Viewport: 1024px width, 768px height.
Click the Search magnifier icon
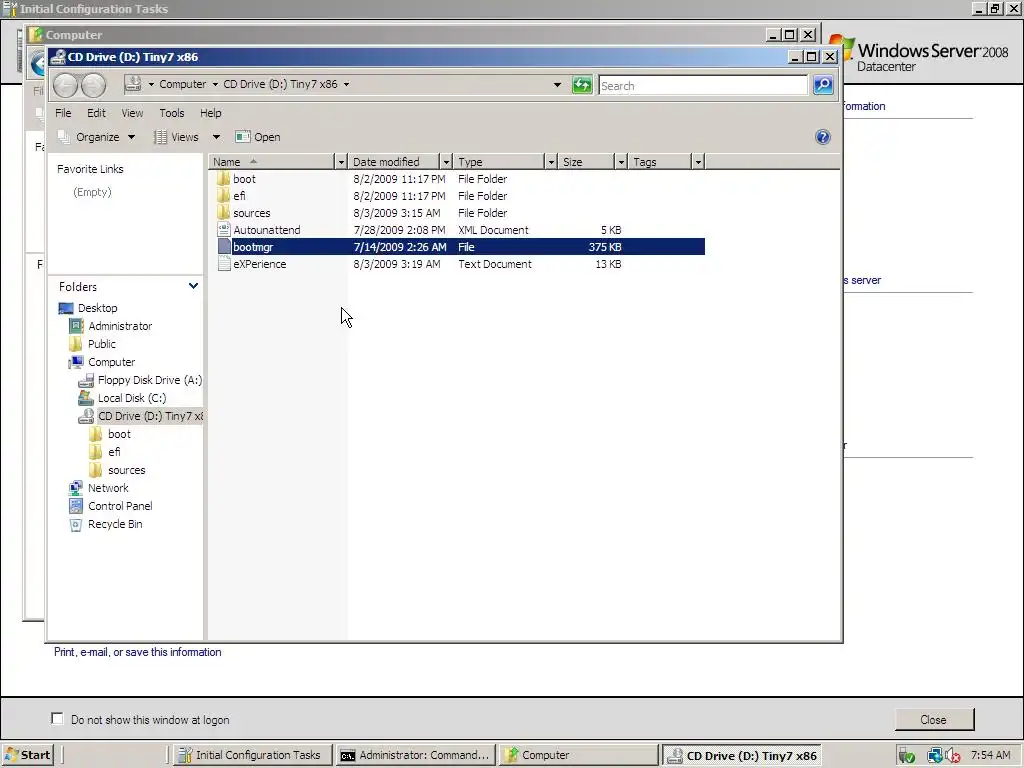coord(823,85)
